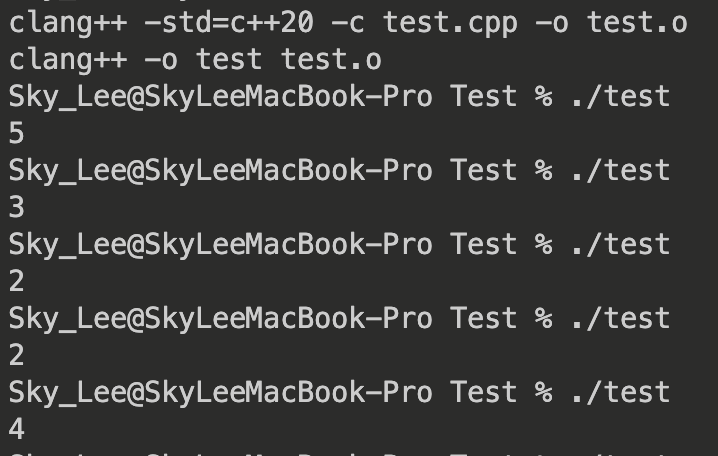Click the second output number 2
Viewport: 718px width, 456px height.
16,355
